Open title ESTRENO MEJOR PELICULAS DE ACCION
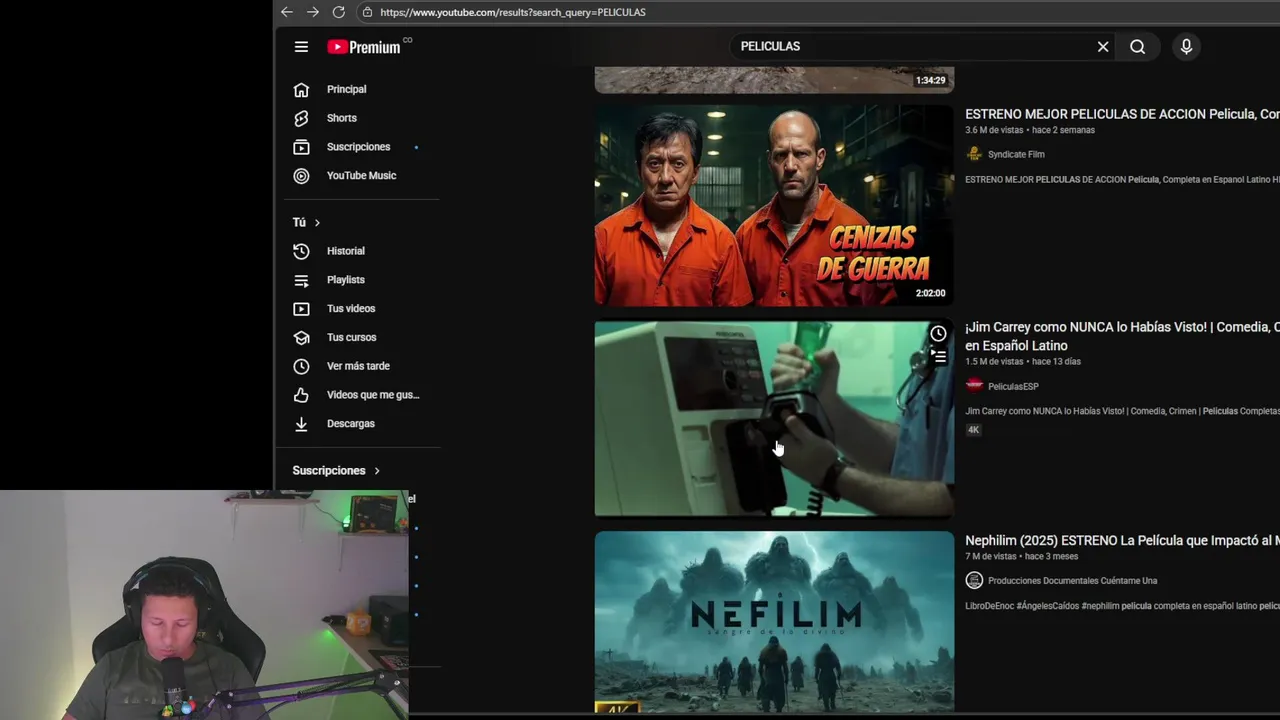The image size is (1280, 720). click(x=1122, y=114)
